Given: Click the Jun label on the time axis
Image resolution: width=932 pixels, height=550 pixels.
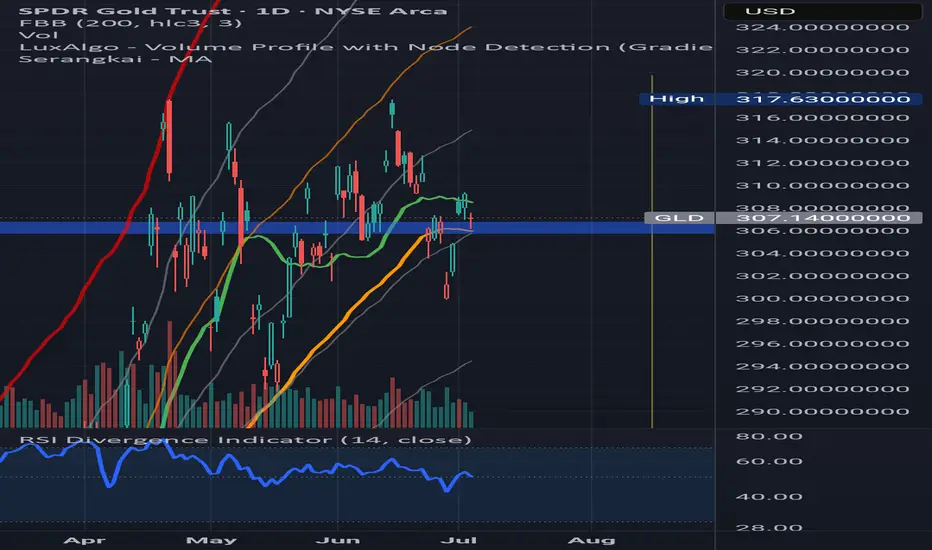Looking at the screenshot, I should pyautogui.click(x=338, y=540).
